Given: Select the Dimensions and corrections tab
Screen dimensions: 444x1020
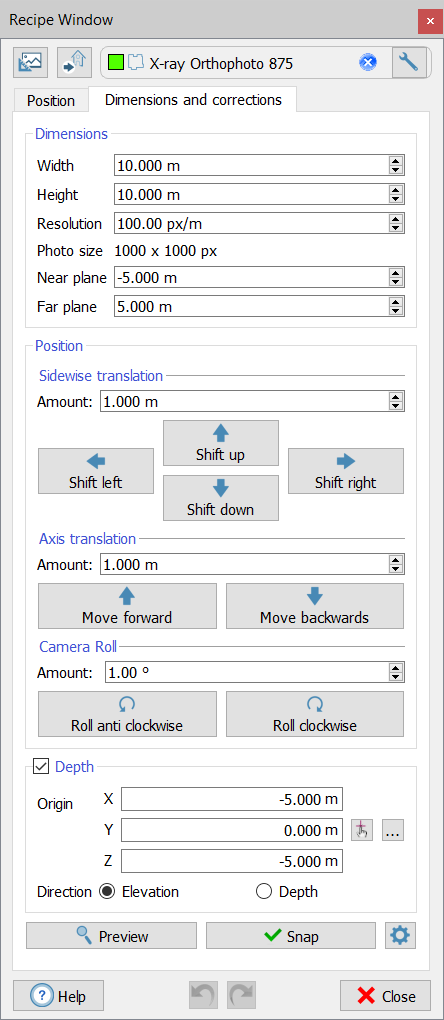Looking at the screenshot, I should click(x=193, y=100).
